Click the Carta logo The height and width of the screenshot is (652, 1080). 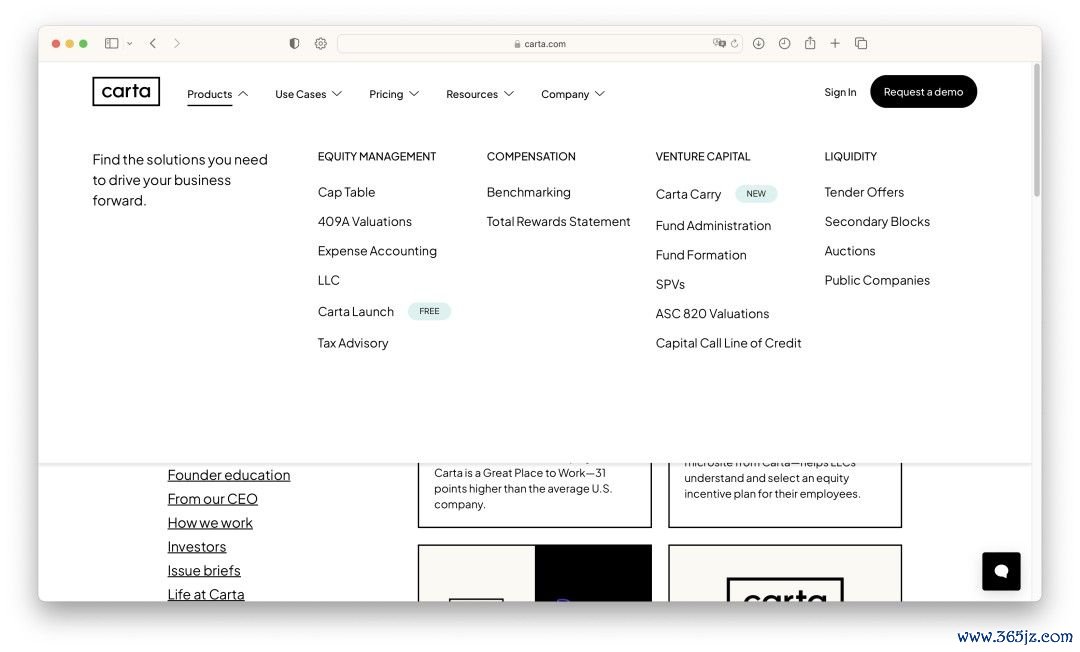click(126, 92)
